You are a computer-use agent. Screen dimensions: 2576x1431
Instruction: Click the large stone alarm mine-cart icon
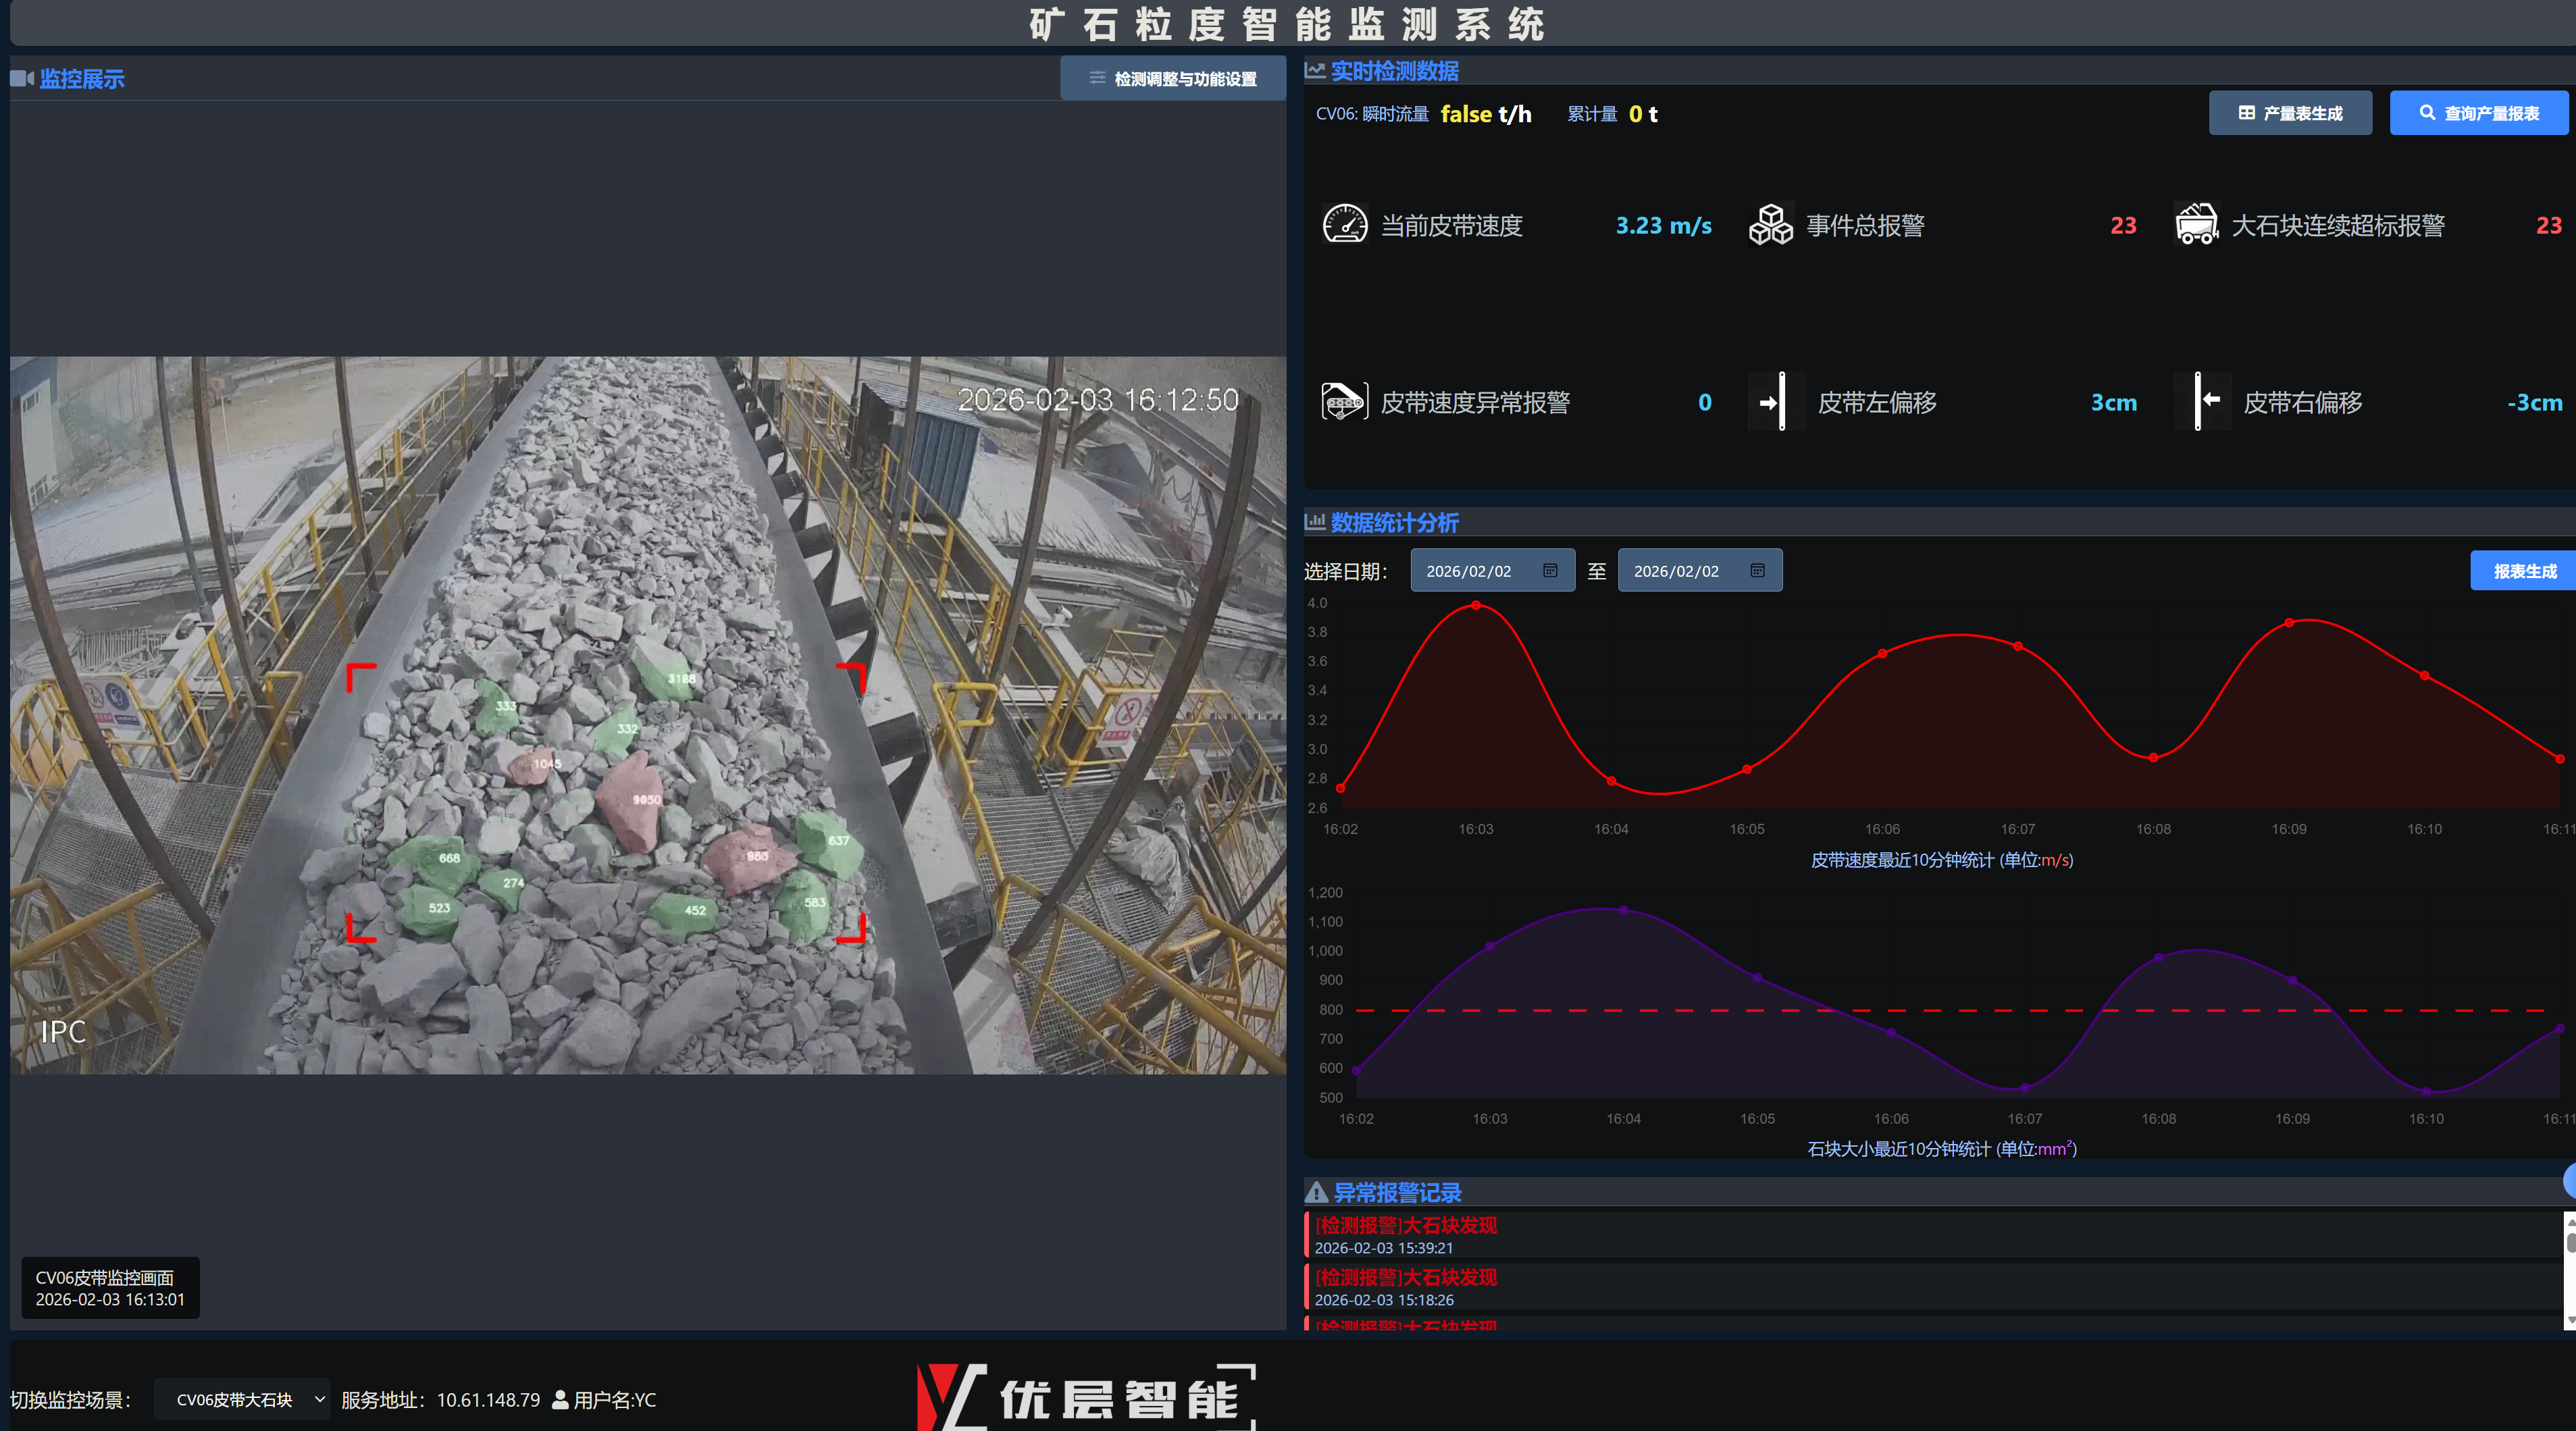(2196, 224)
